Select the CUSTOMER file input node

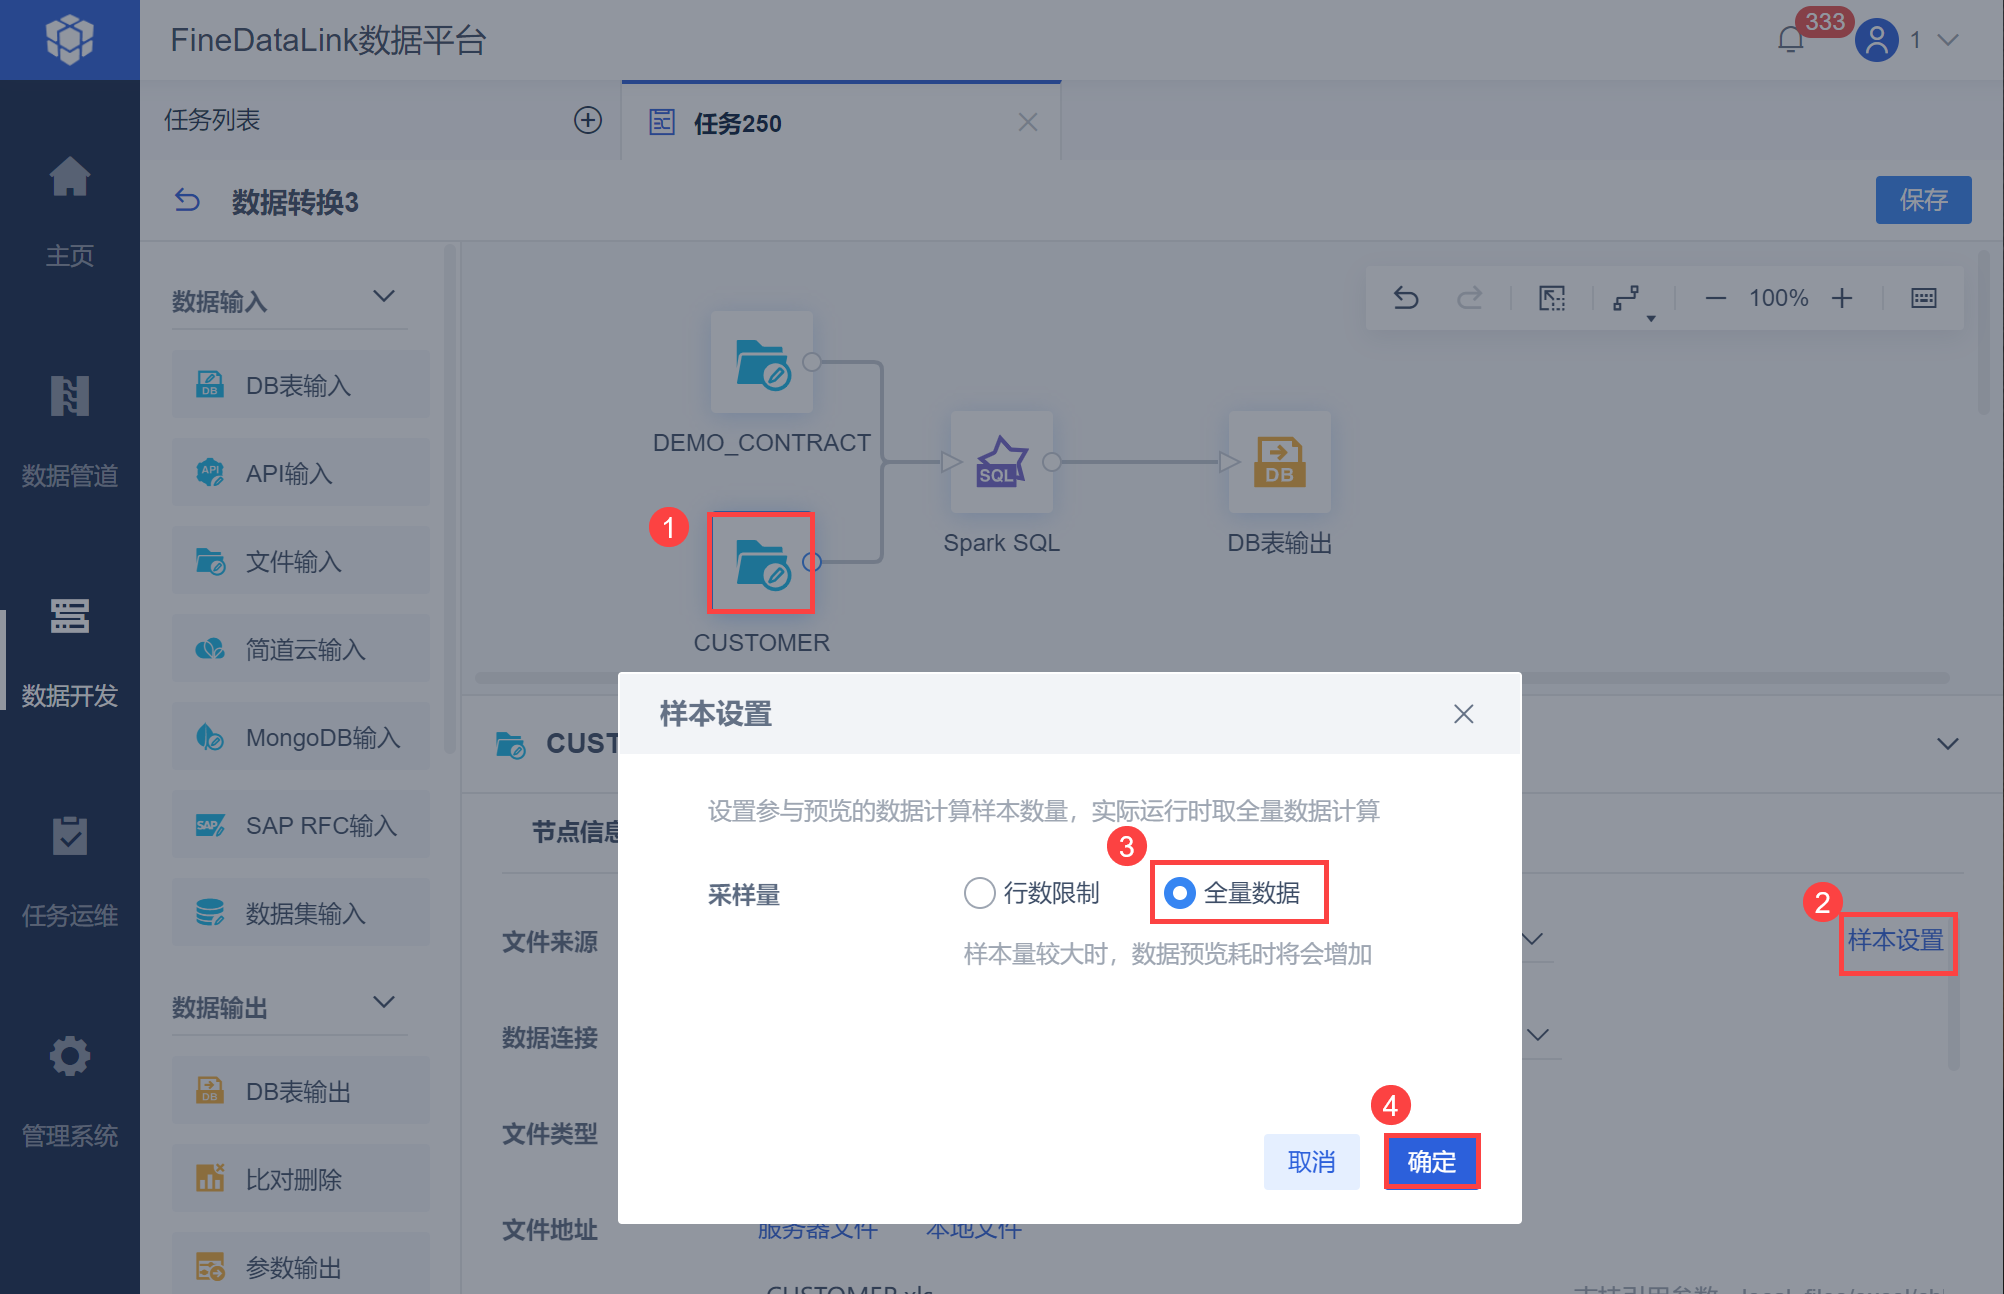pos(762,563)
